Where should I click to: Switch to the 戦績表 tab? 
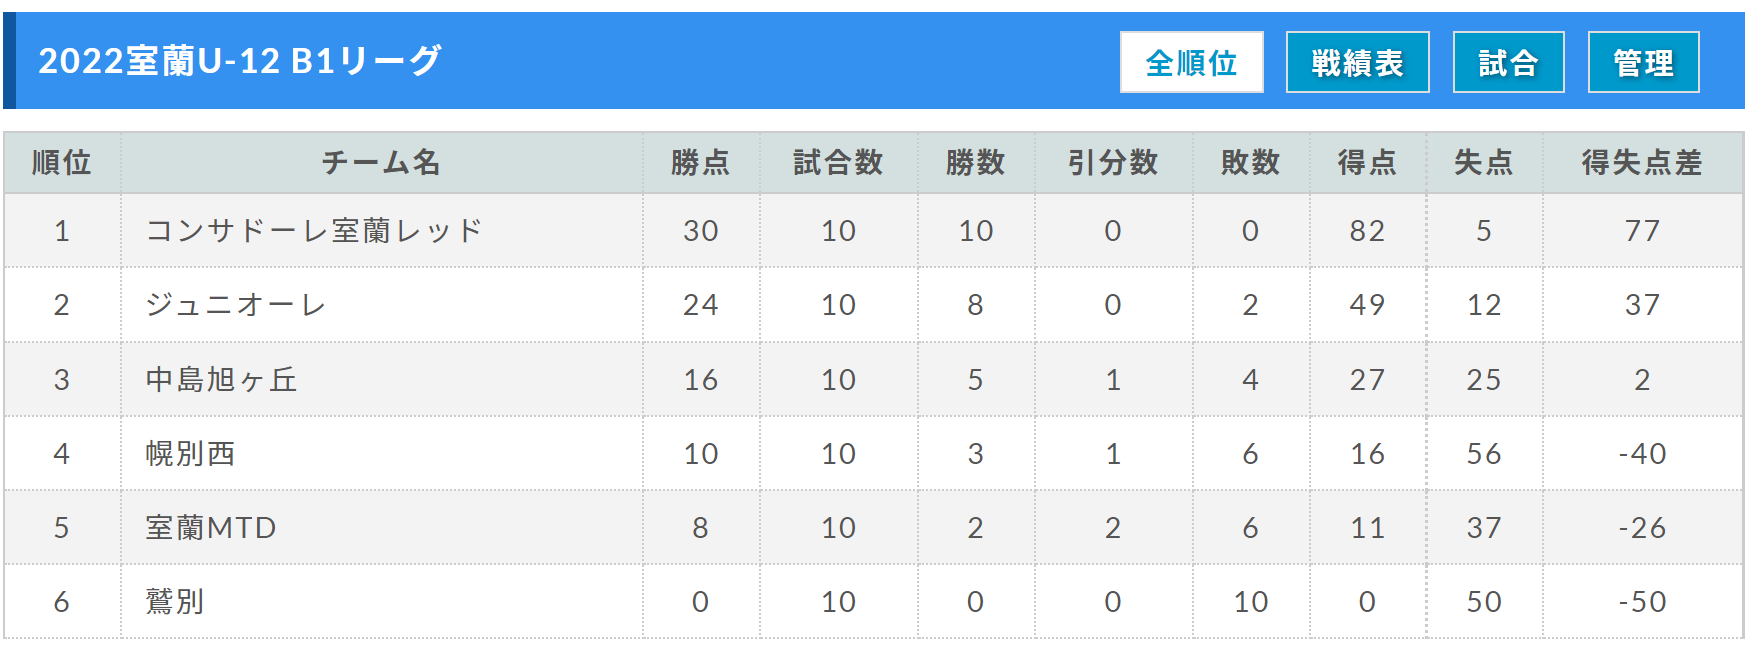(1357, 62)
